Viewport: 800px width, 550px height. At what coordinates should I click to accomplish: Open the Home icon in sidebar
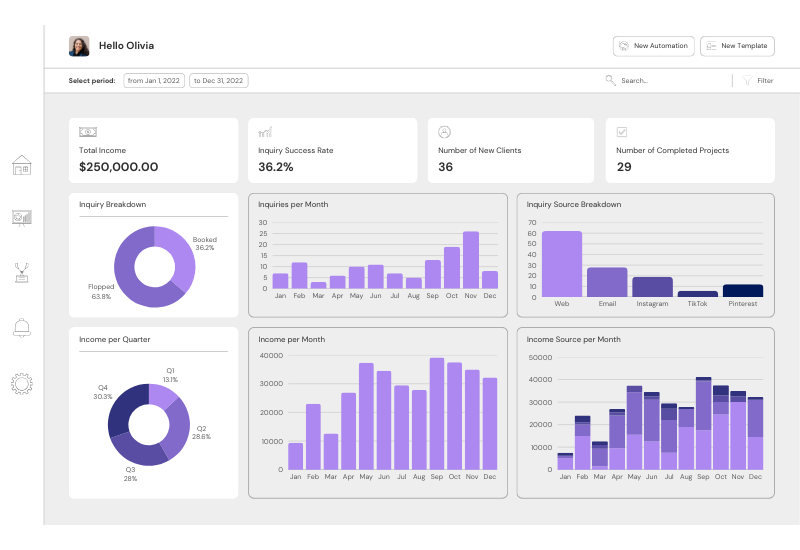[22, 165]
